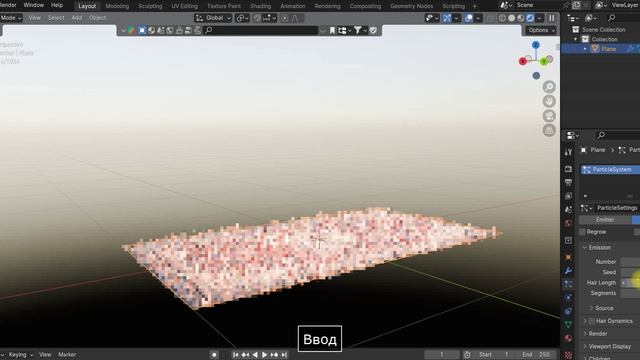
Task: Click the bookmark icon in filter bar
Action: (332, 30)
